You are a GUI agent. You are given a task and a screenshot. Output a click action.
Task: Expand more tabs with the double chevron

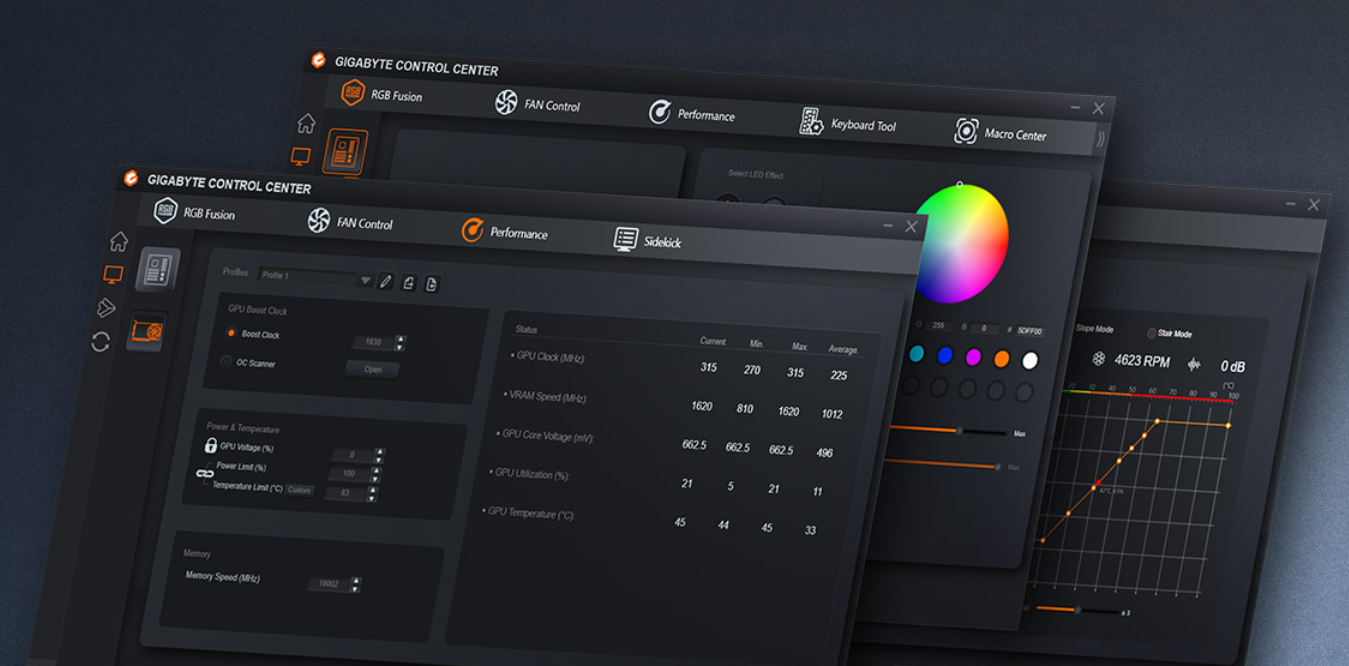coord(1100,139)
